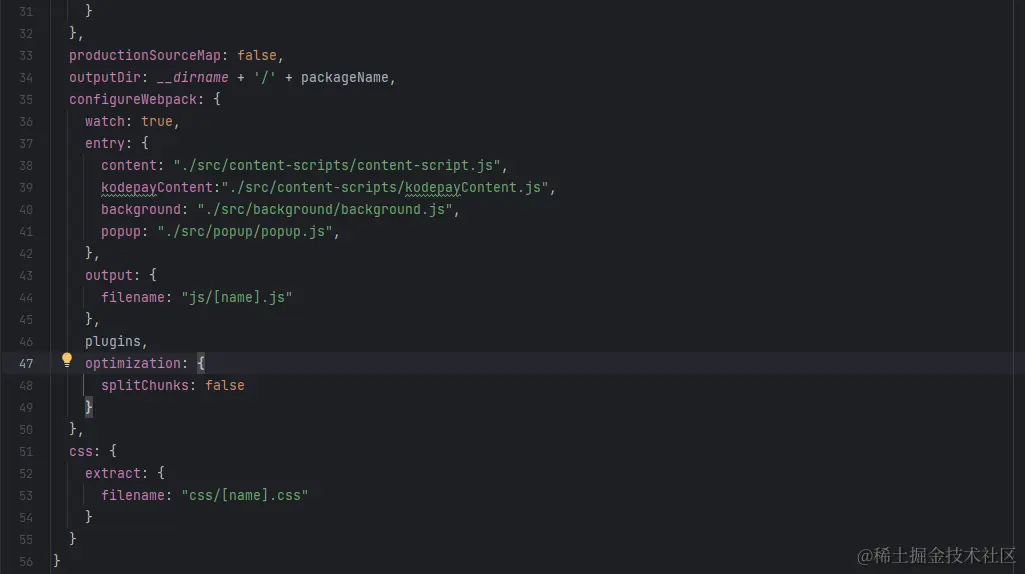The image size is (1025, 574).
Task: Click the yellow lightbulb quick-fix icon
Action: point(67,360)
